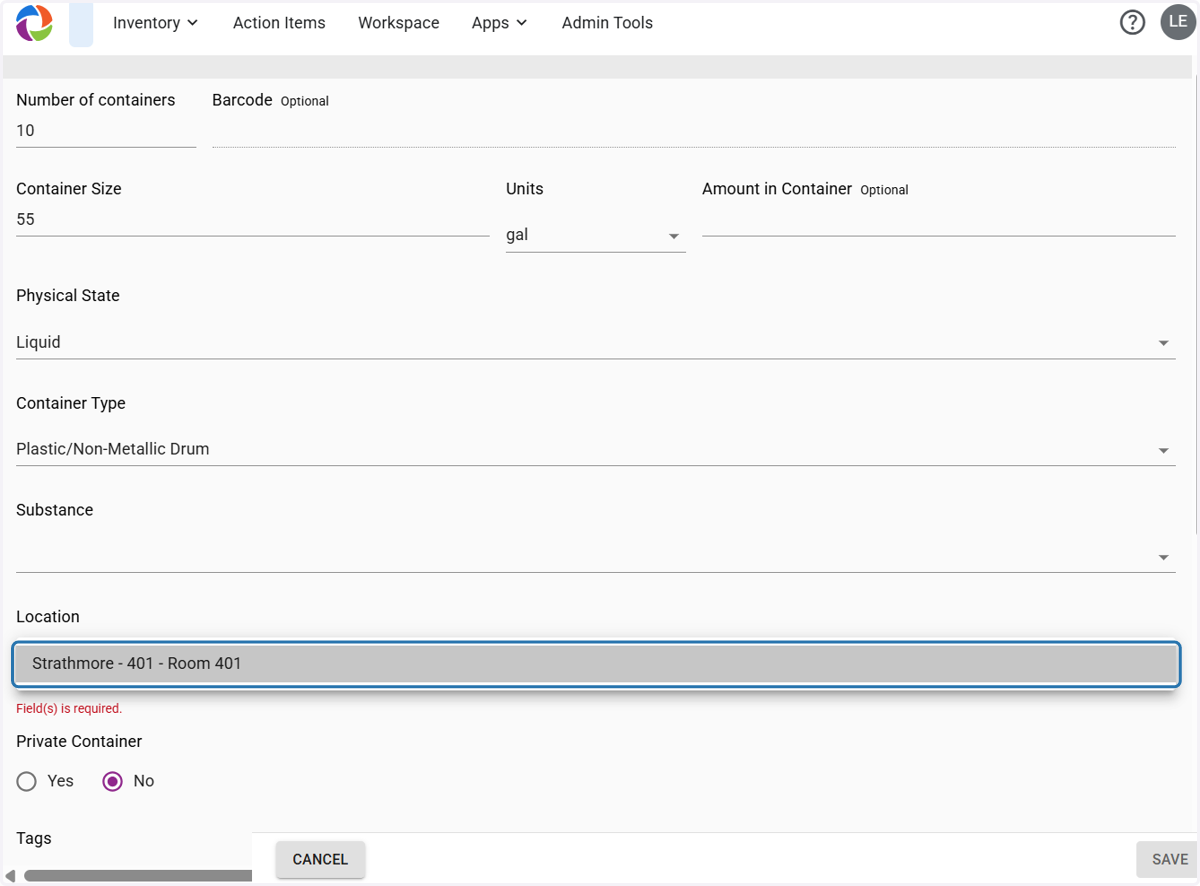Choose Strathmore - 401 - Room 401 location
Image resolution: width=1200 pixels, height=886 pixels.
coord(596,664)
